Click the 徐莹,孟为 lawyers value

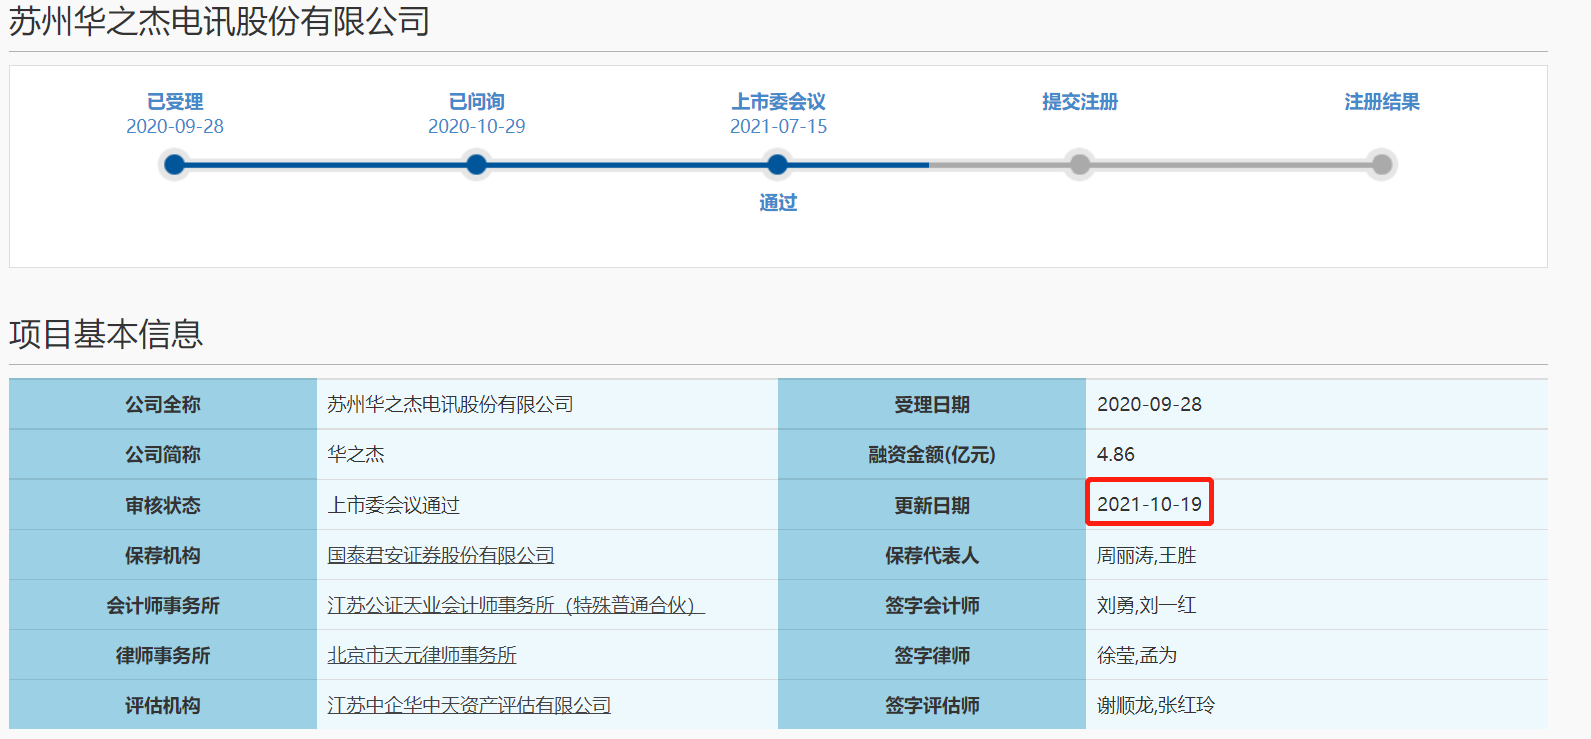click(1137, 655)
